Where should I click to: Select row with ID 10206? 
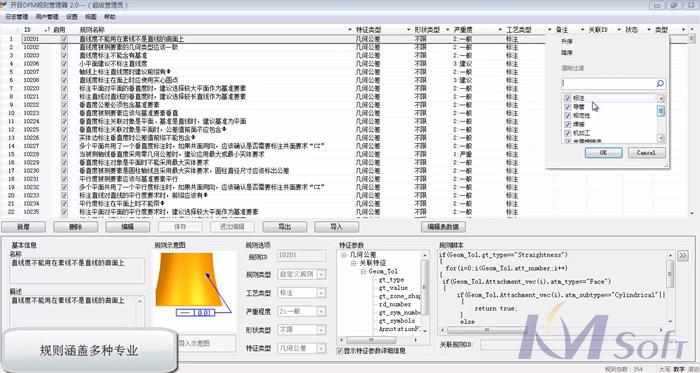tap(348, 63)
